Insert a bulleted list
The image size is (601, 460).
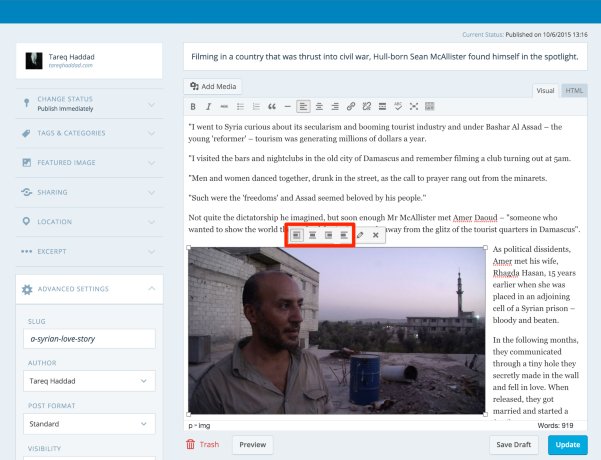click(x=240, y=107)
